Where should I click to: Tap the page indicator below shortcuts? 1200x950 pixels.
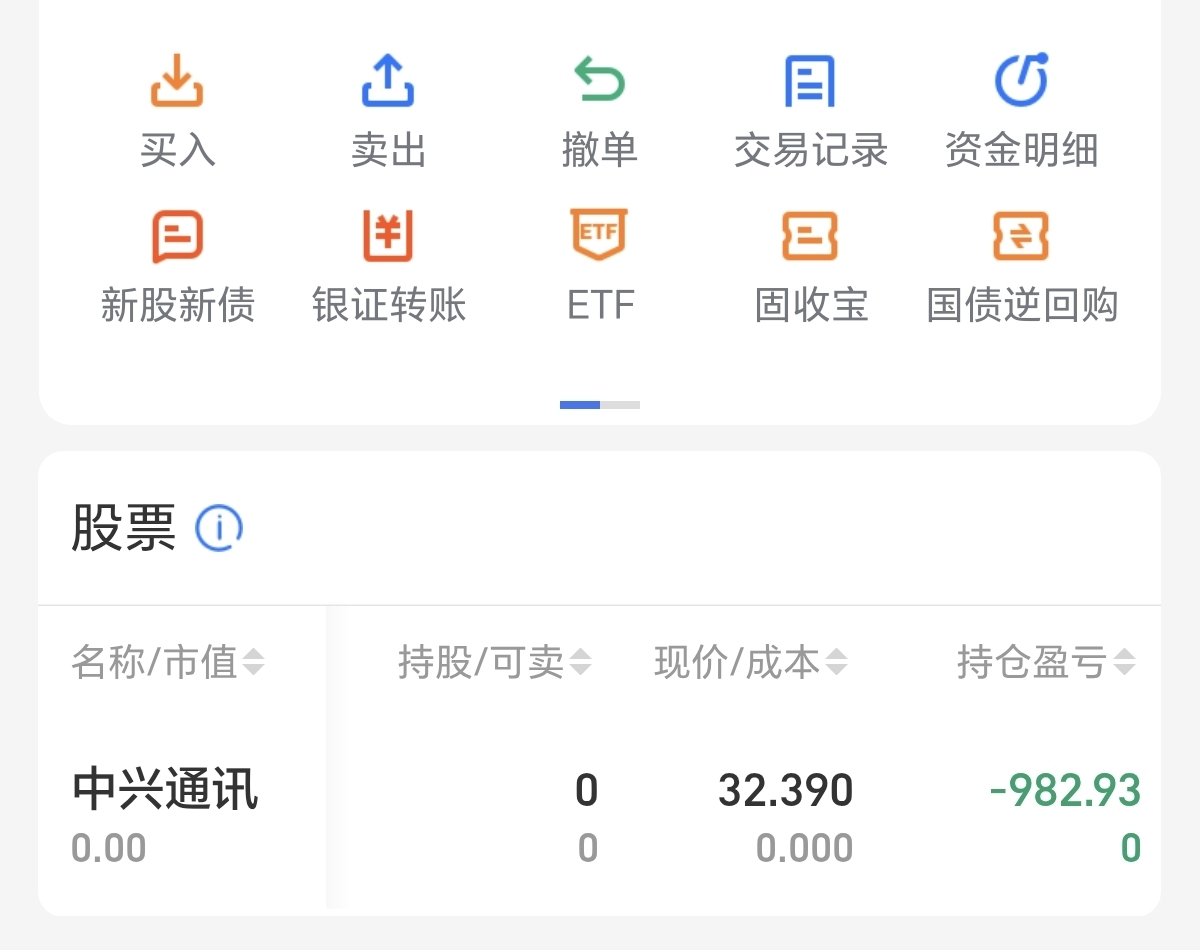pyautogui.click(x=600, y=405)
